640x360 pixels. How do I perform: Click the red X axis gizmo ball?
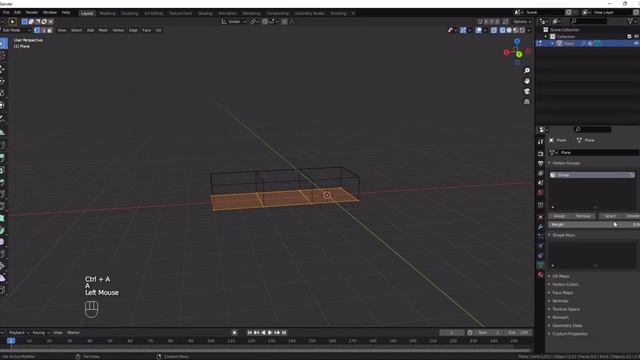pyautogui.click(x=507, y=53)
